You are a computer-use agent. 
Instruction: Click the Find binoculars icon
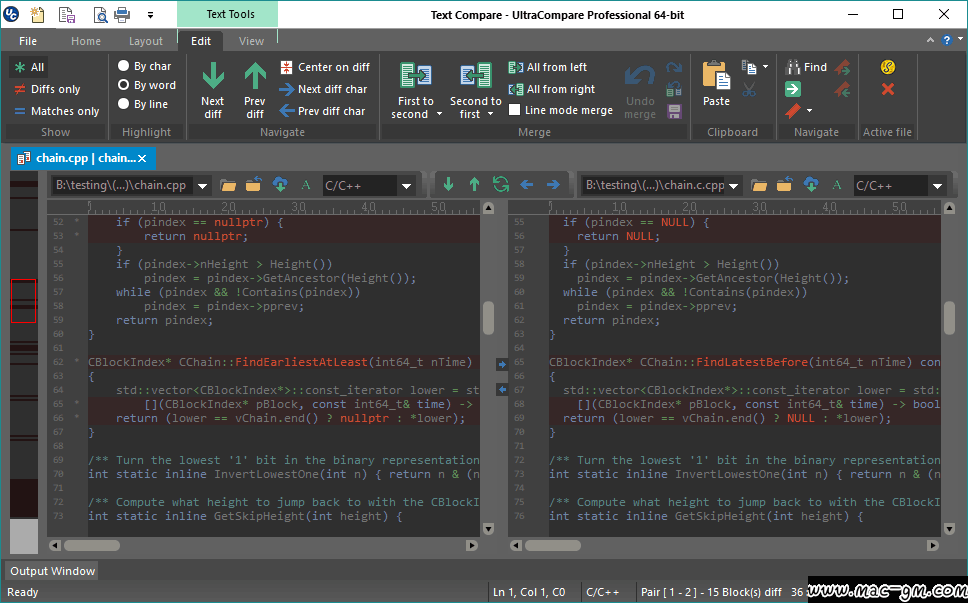pos(793,67)
